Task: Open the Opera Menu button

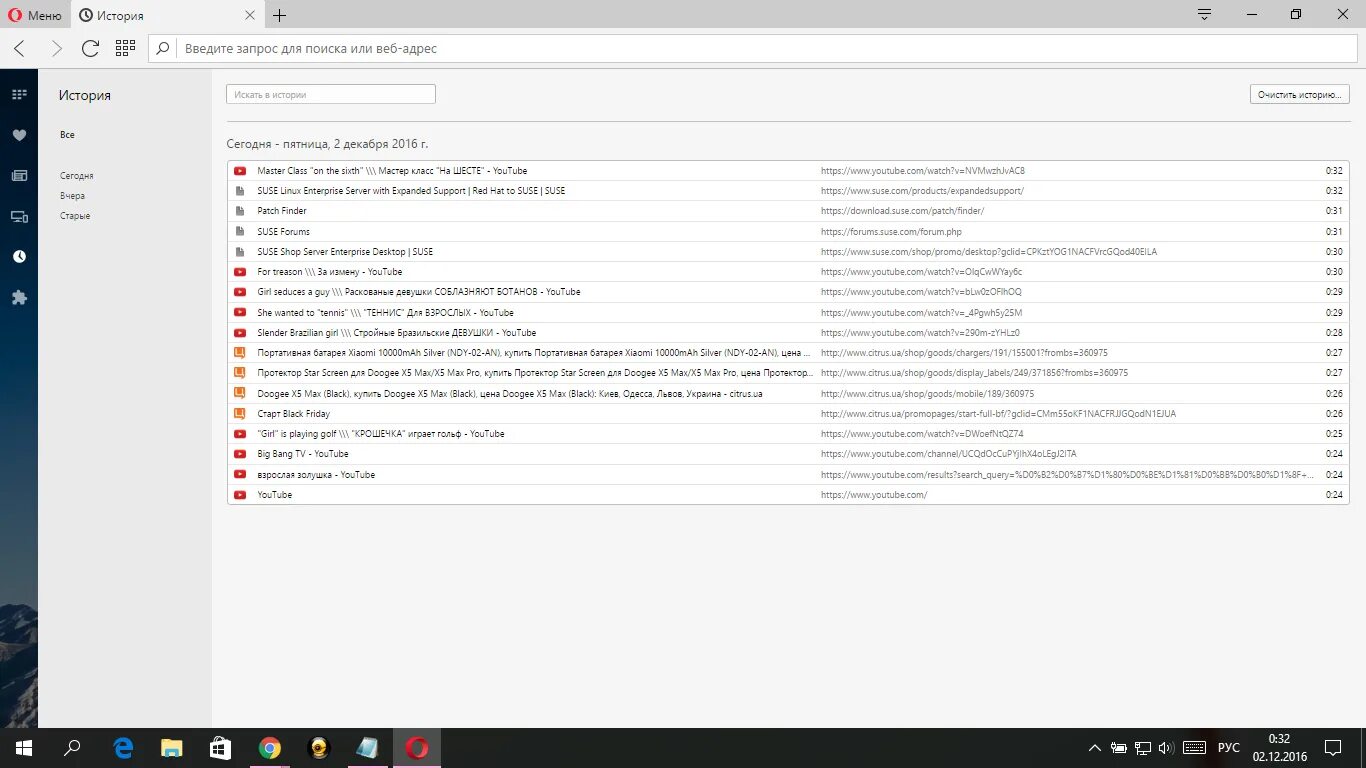Action: coord(35,15)
